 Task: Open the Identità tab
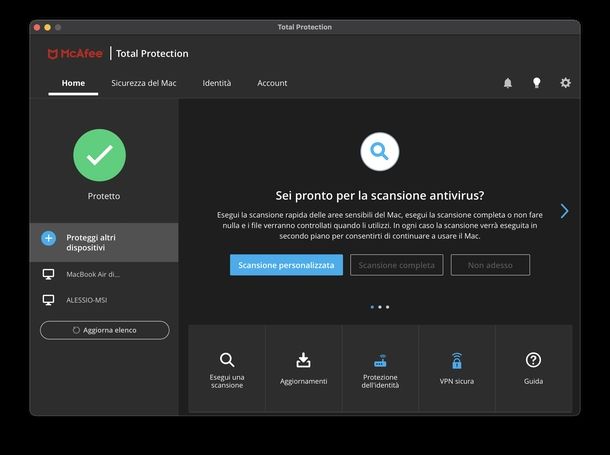tap(217, 83)
